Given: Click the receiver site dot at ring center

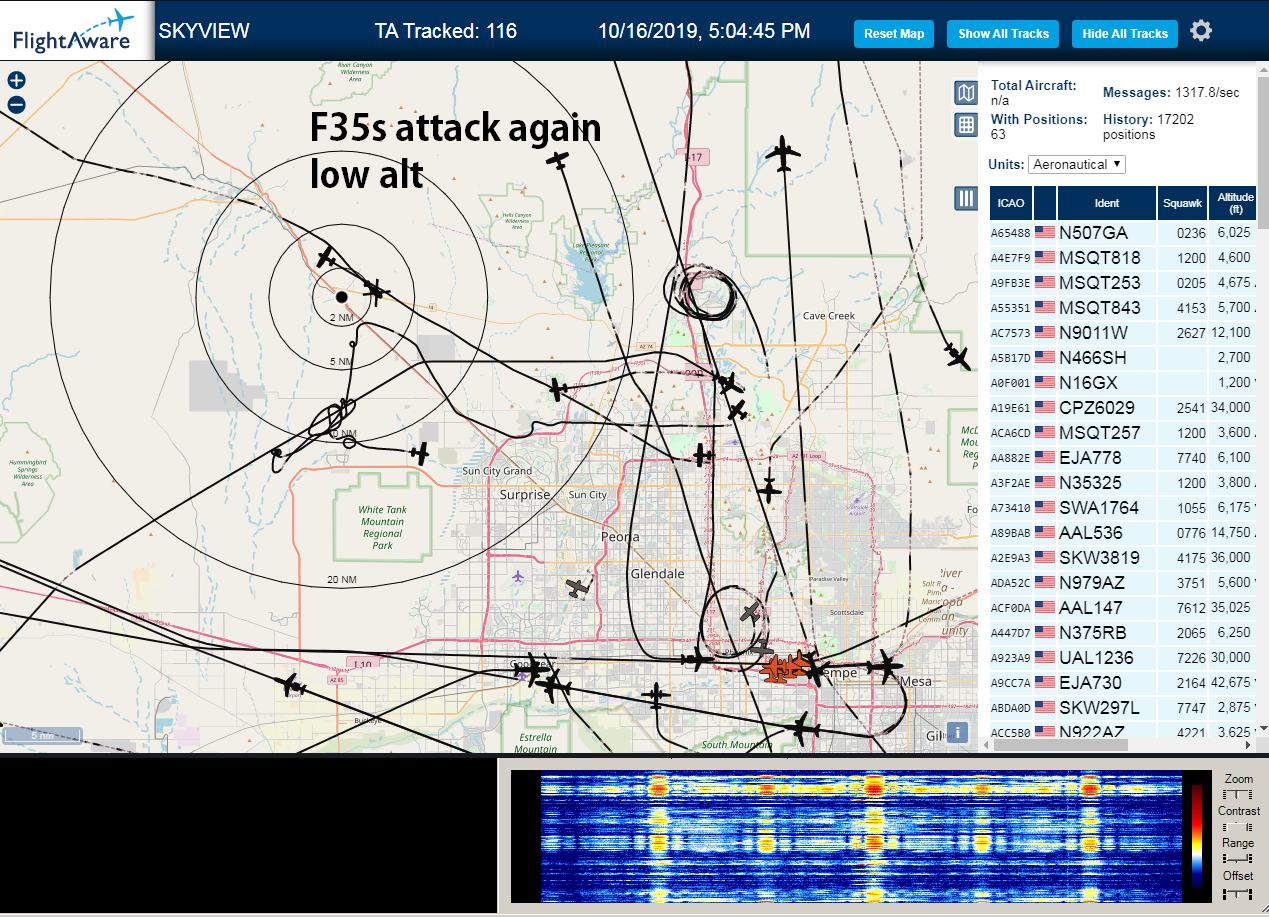Looking at the screenshot, I should [341, 297].
